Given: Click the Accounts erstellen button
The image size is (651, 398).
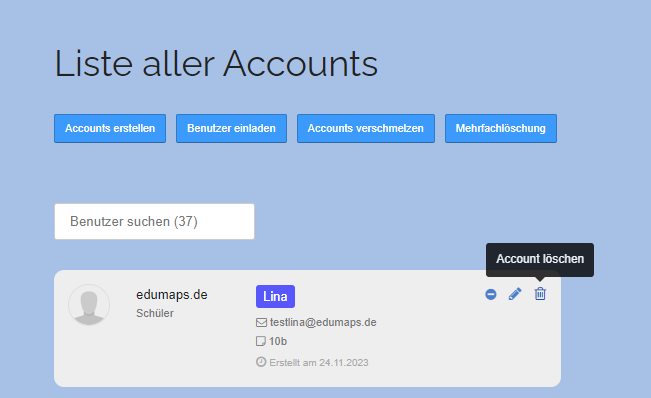Looking at the screenshot, I should pos(110,128).
